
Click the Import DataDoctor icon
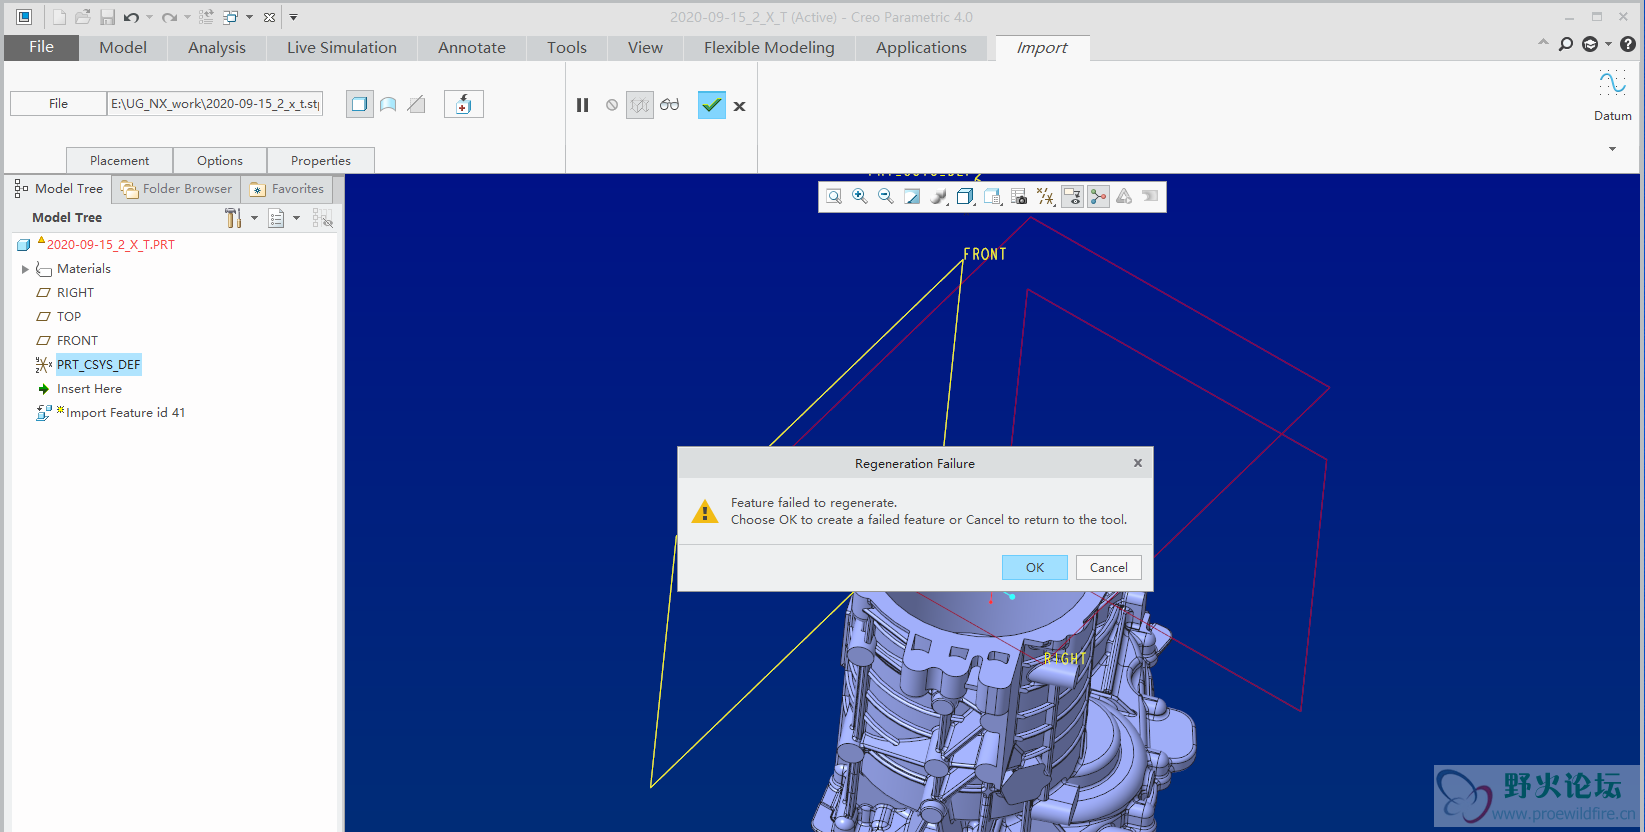pyautogui.click(x=464, y=104)
